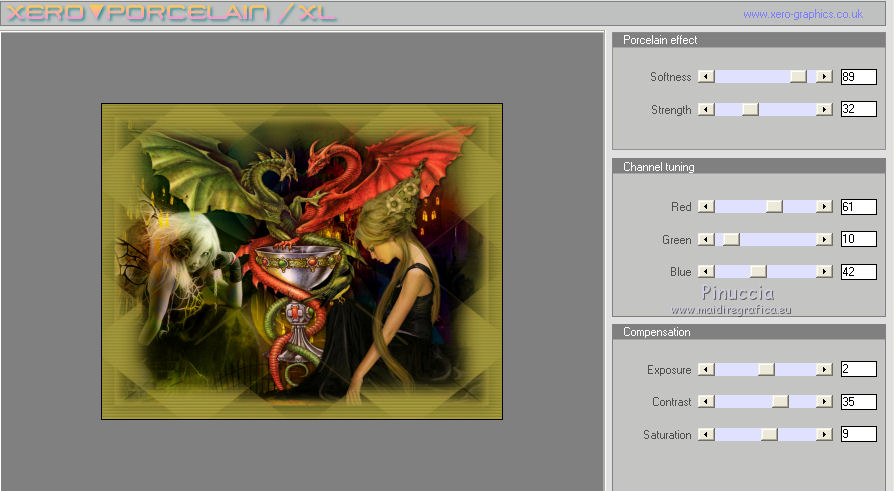Open the www.xero-graphics.co.uk link
The width and height of the screenshot is (894, 491).
pyautogui.click(x=803, y=14)
